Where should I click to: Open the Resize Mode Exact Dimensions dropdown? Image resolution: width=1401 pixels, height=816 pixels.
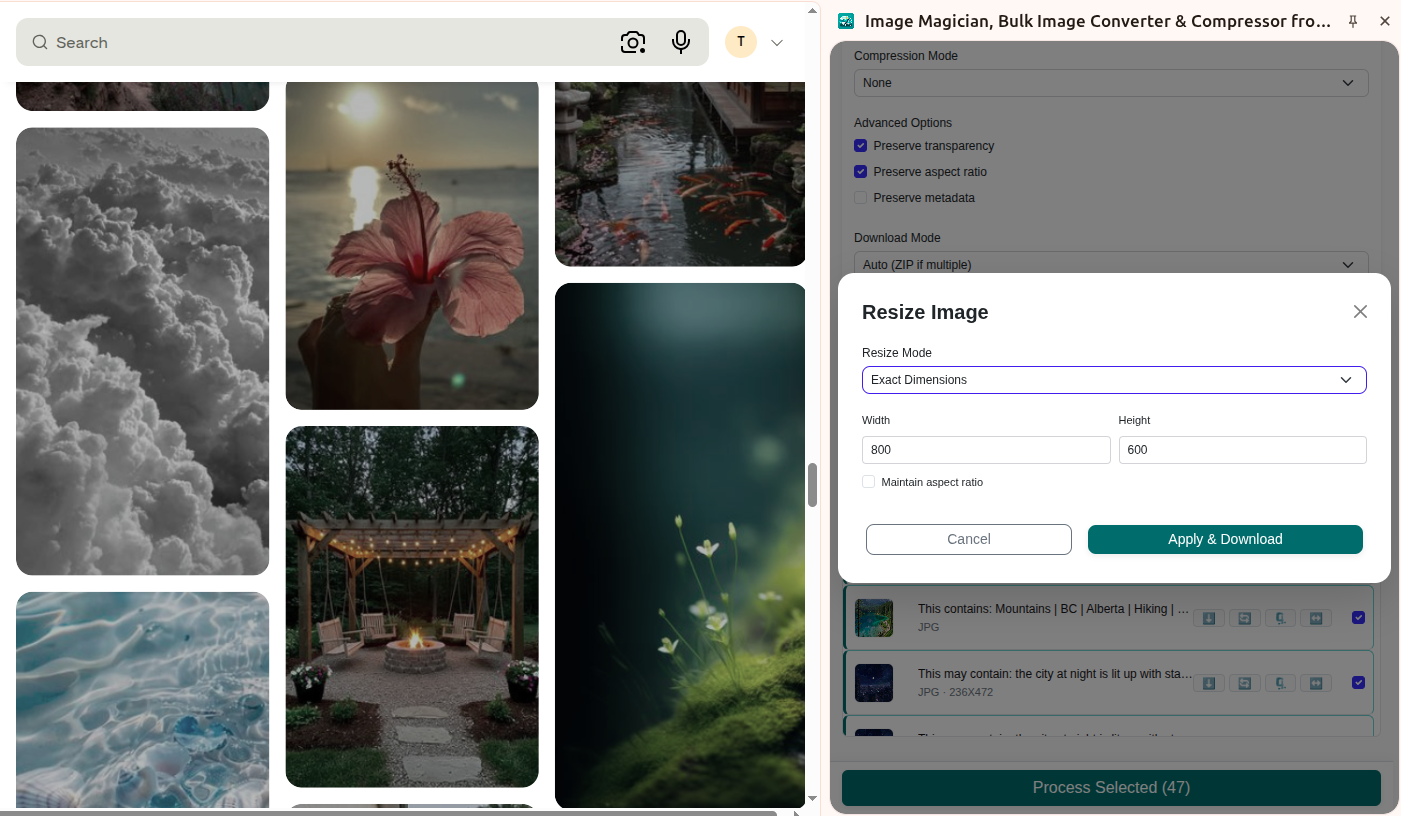click(x=1114, y=380)
